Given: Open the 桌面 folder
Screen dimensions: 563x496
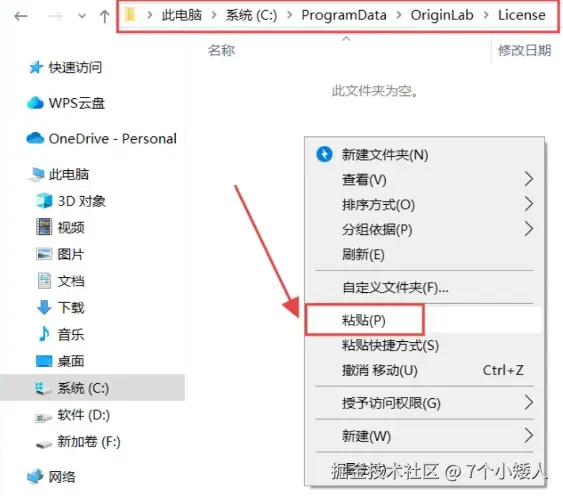Looking at the screenshot, I should point(71,361).
